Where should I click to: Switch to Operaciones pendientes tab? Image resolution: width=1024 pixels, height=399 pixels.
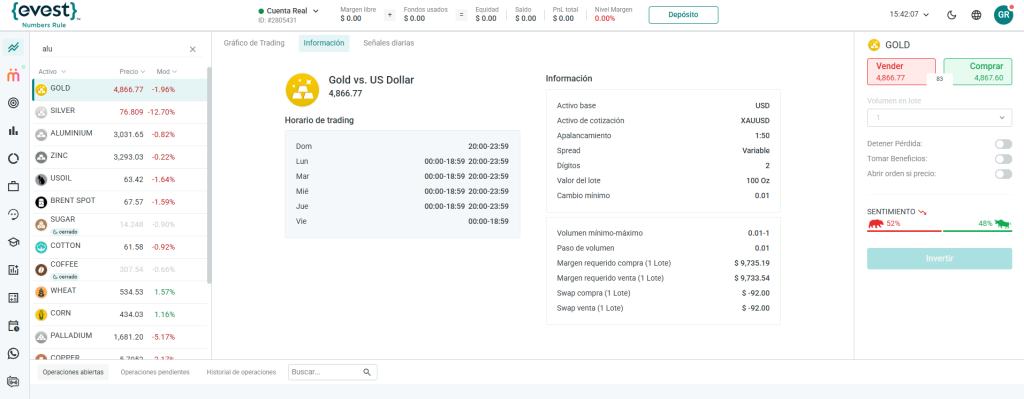[155, 372]
